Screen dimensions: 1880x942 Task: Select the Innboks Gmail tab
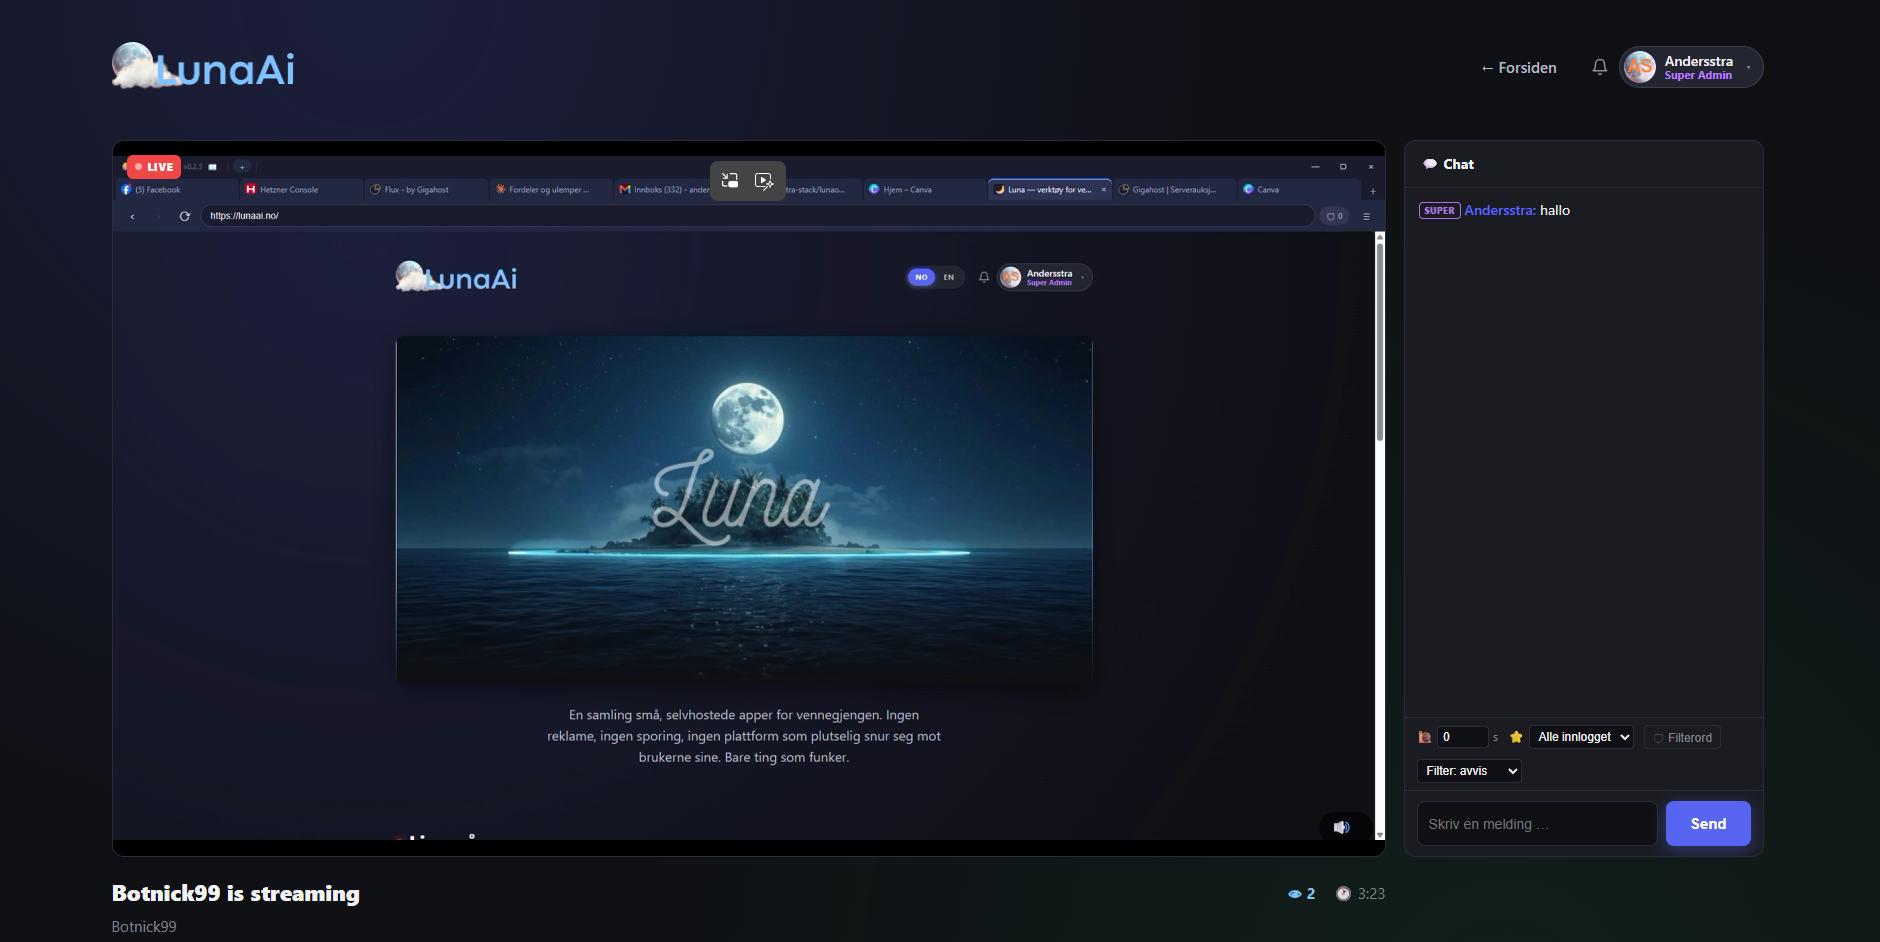tap(663, 189)
